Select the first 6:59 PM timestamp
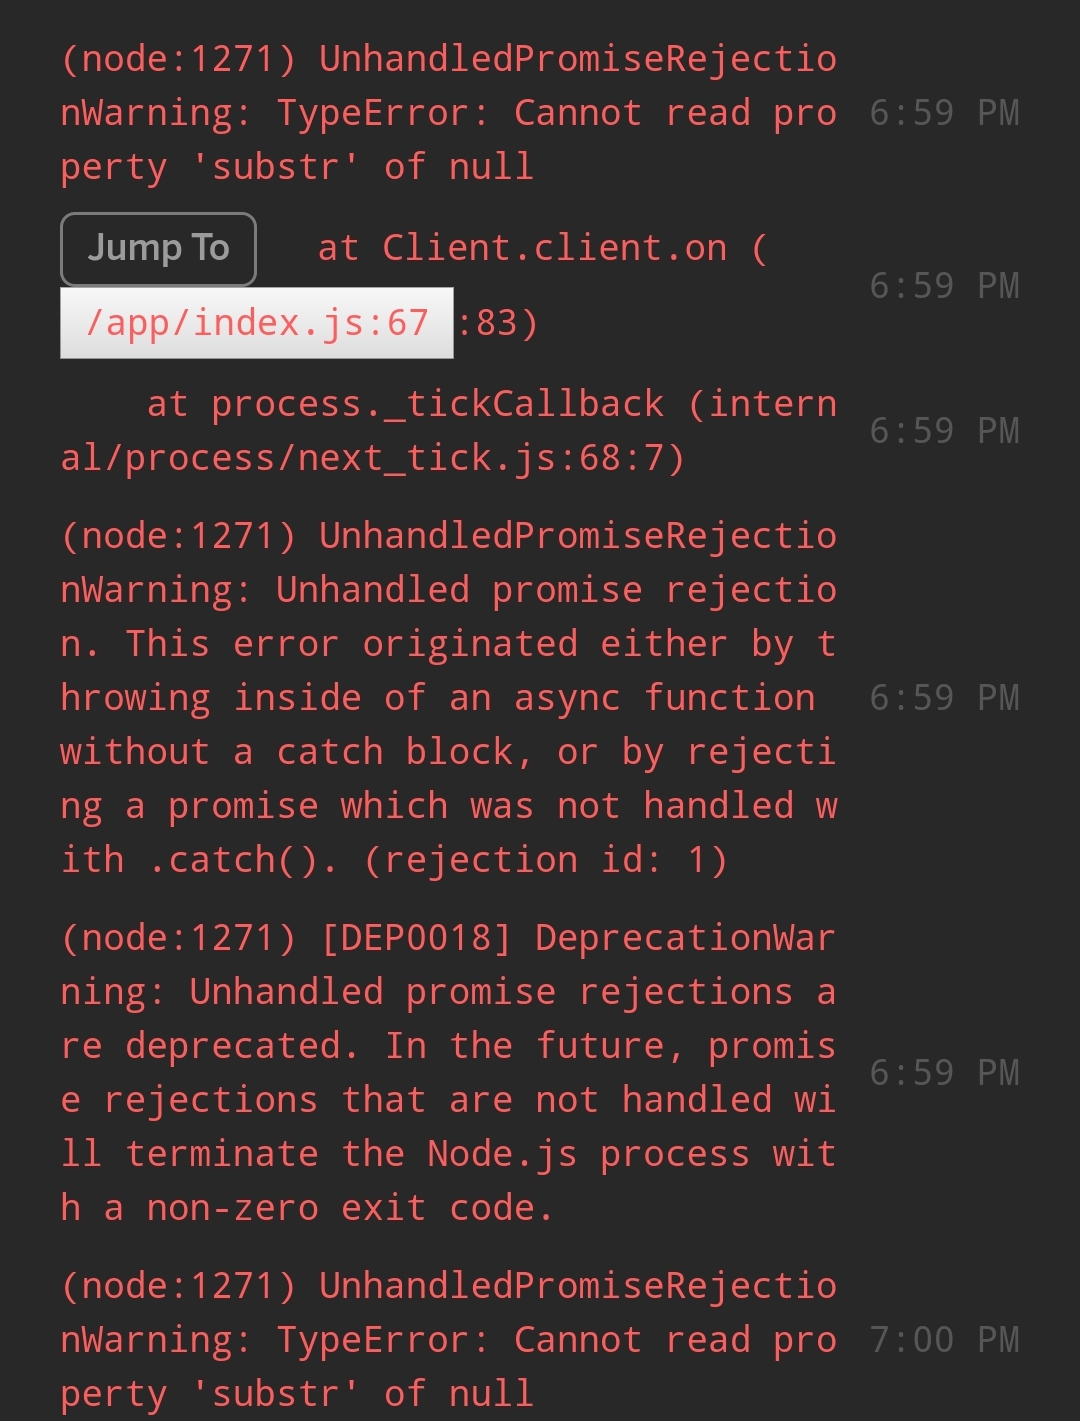The height and width of the screenshot is (1421, 1080). pyautogui.click(x=945, y=112)
